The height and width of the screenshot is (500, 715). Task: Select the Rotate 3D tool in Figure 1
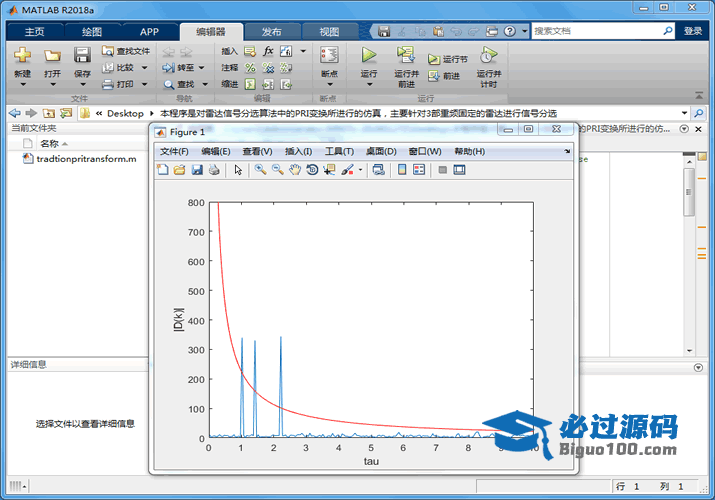coord(312,170)
